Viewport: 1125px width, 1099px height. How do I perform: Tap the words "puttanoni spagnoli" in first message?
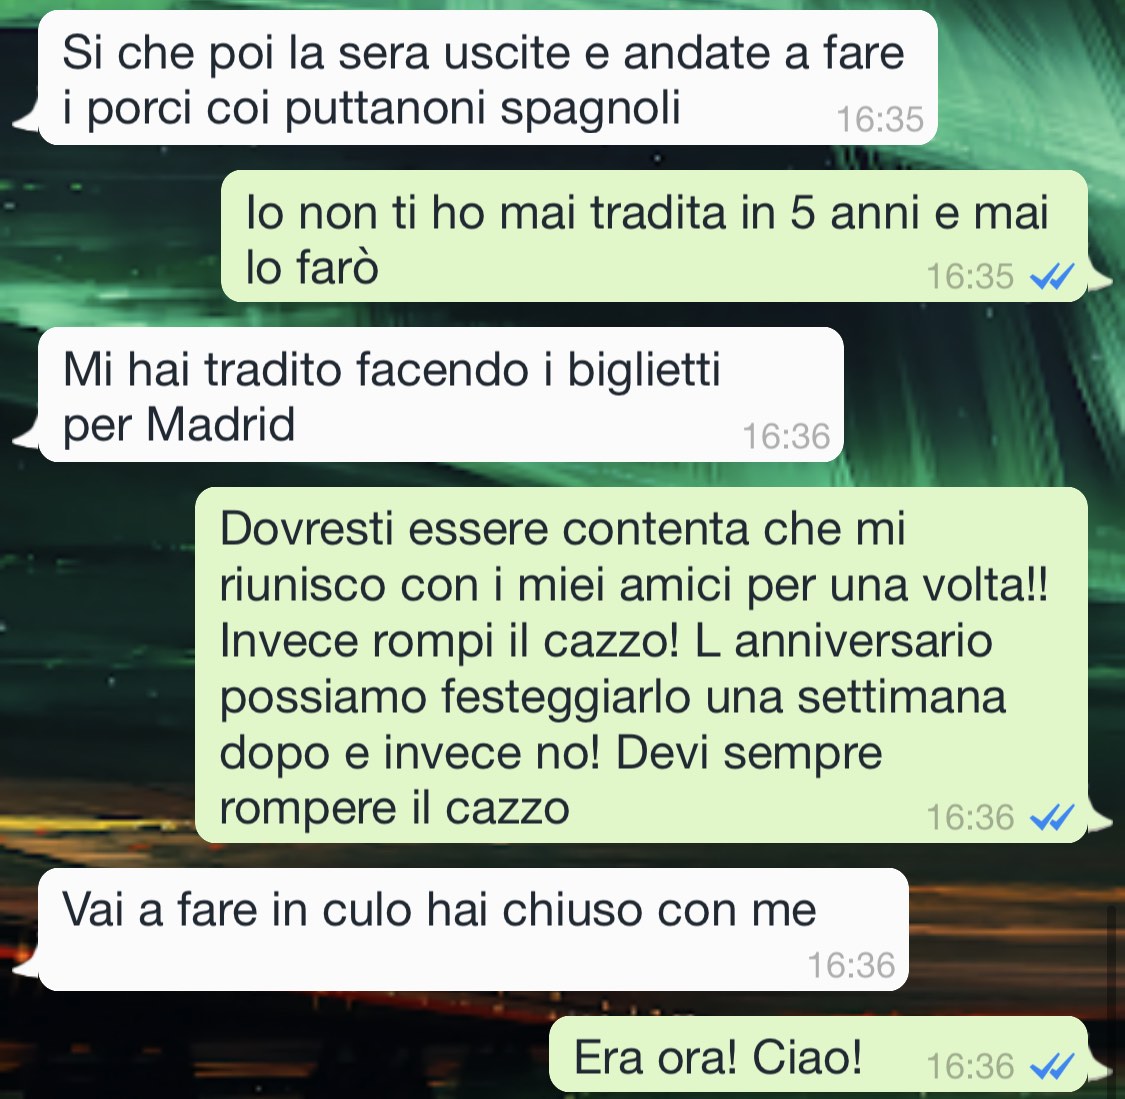click(483, 110)
